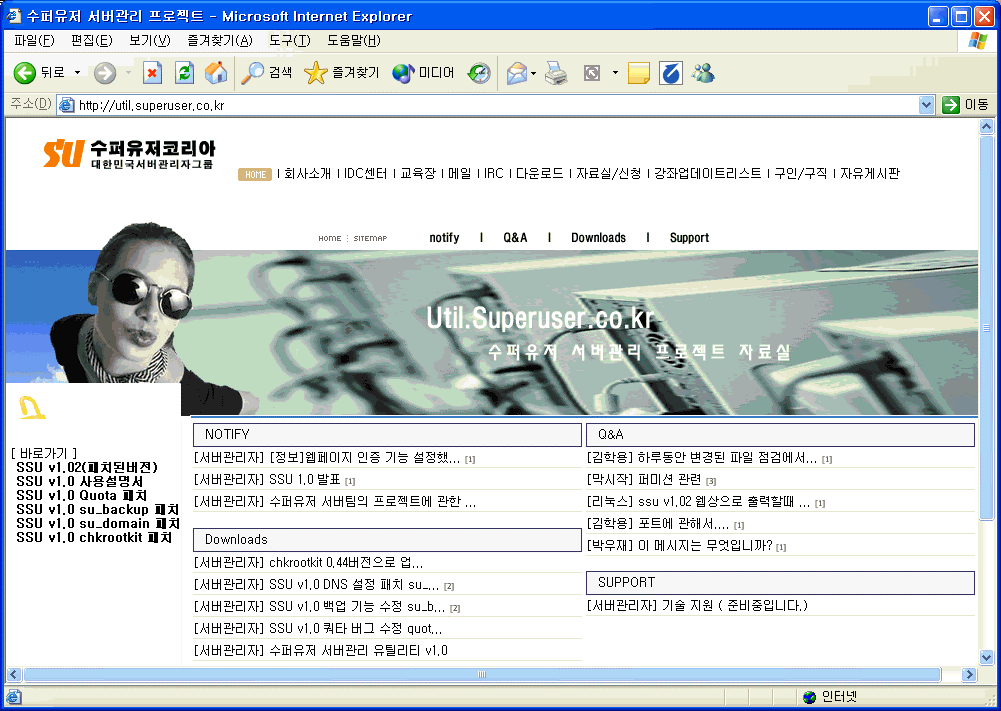Open the Forward button history dropdown arrow
This screenshot has width=1001, height=711.
point(128,73)
